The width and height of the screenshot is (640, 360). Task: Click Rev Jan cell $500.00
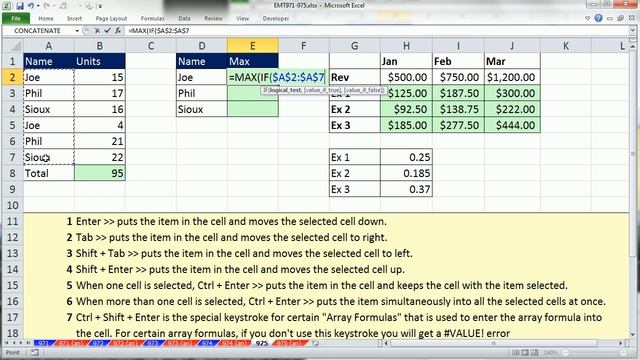pyautogui.click(x=406, y=77)
